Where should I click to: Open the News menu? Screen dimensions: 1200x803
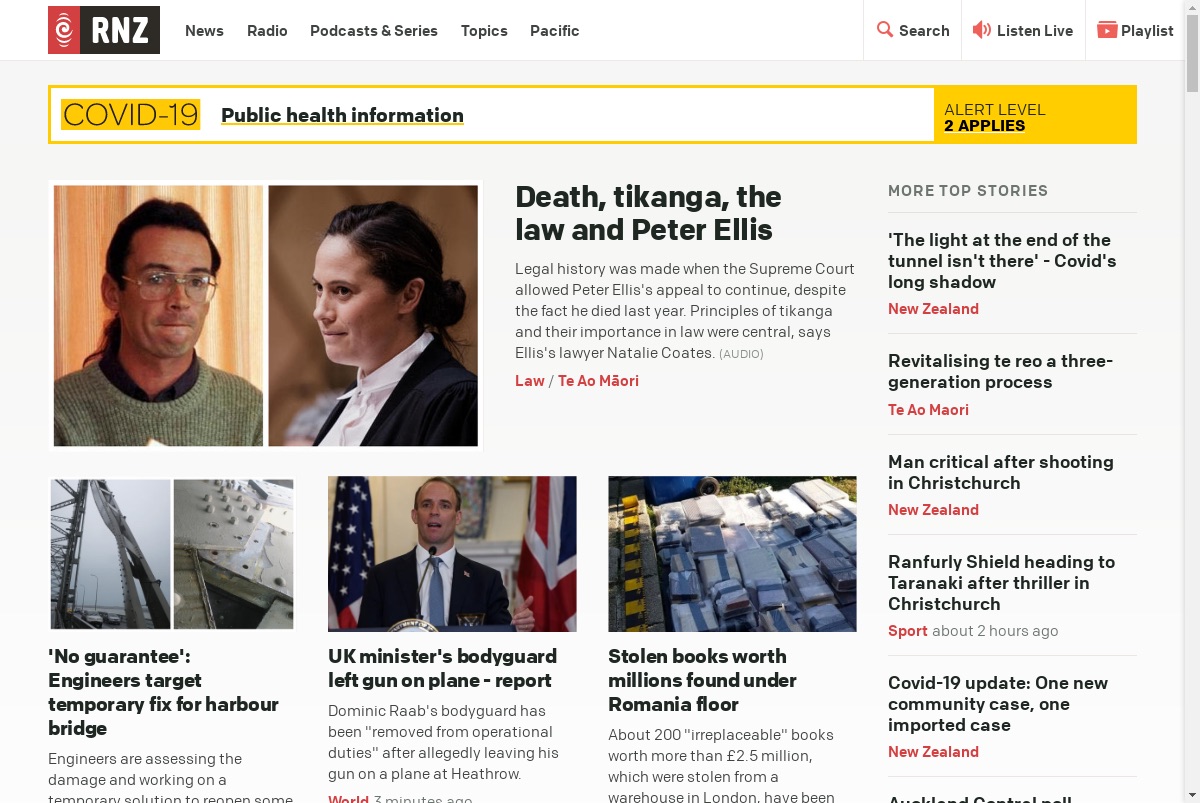coord(204,31)
